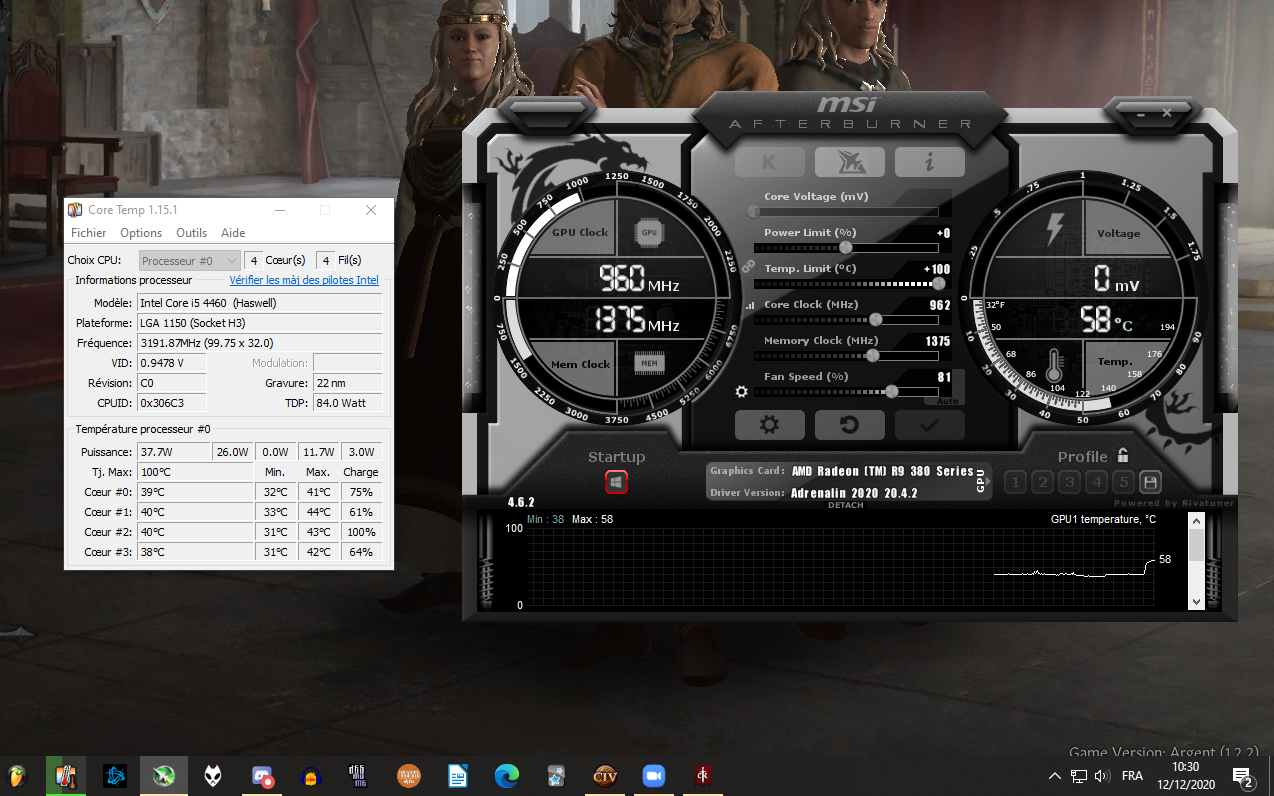This screenshot has height=796, width=1274.
Task: Open the Options menu in Core Temp
Action: [x=141, y=233]
